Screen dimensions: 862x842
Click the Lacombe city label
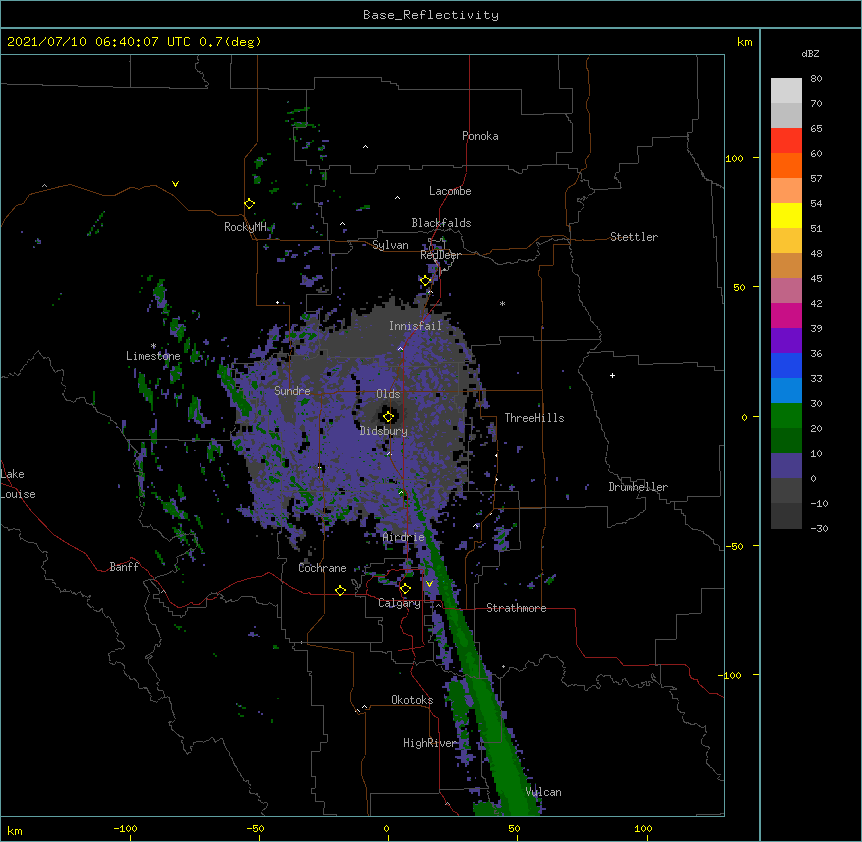point(450,191)
